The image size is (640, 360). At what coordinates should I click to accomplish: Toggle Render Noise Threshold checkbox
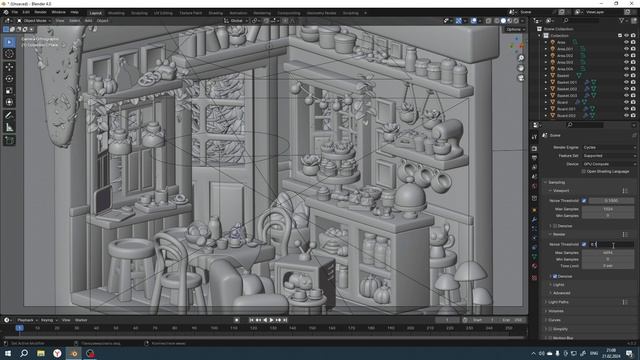tap(584, 244)
